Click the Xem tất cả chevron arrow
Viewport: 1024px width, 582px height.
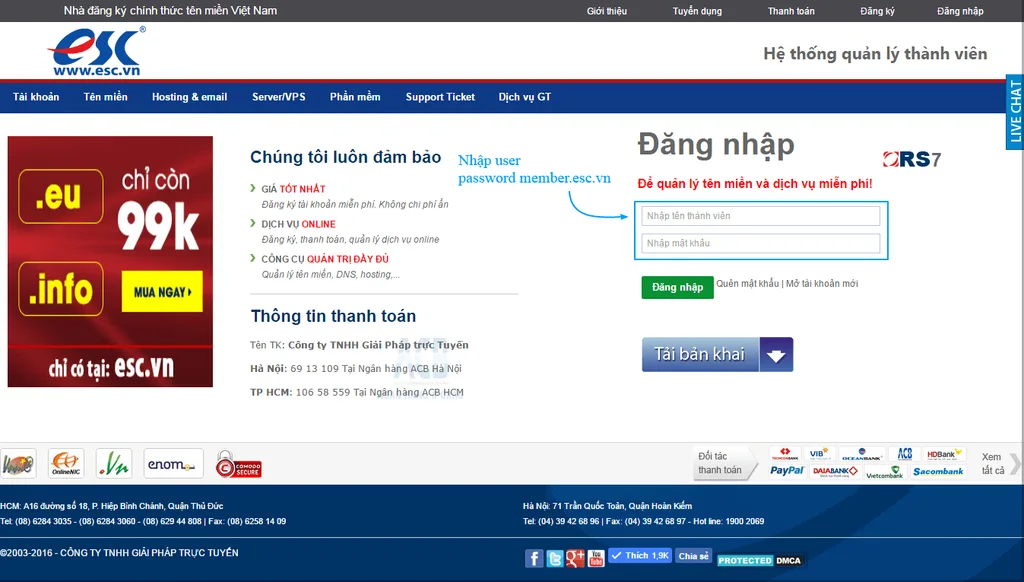click(1015, 463)
